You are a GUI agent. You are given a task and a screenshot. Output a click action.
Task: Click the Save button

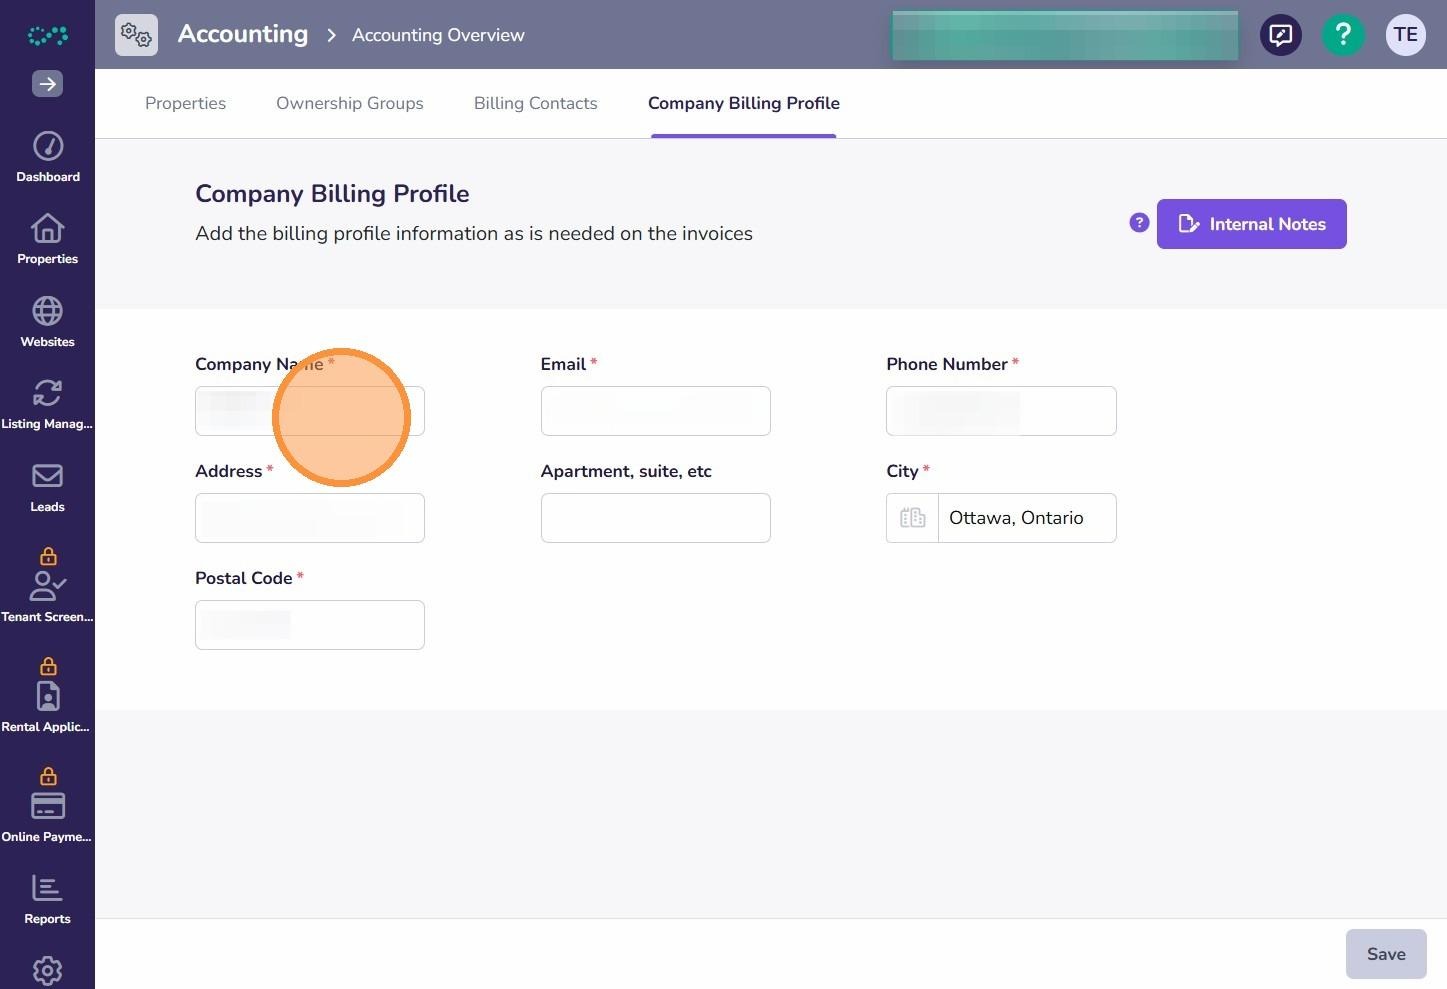coord(1386,954)
